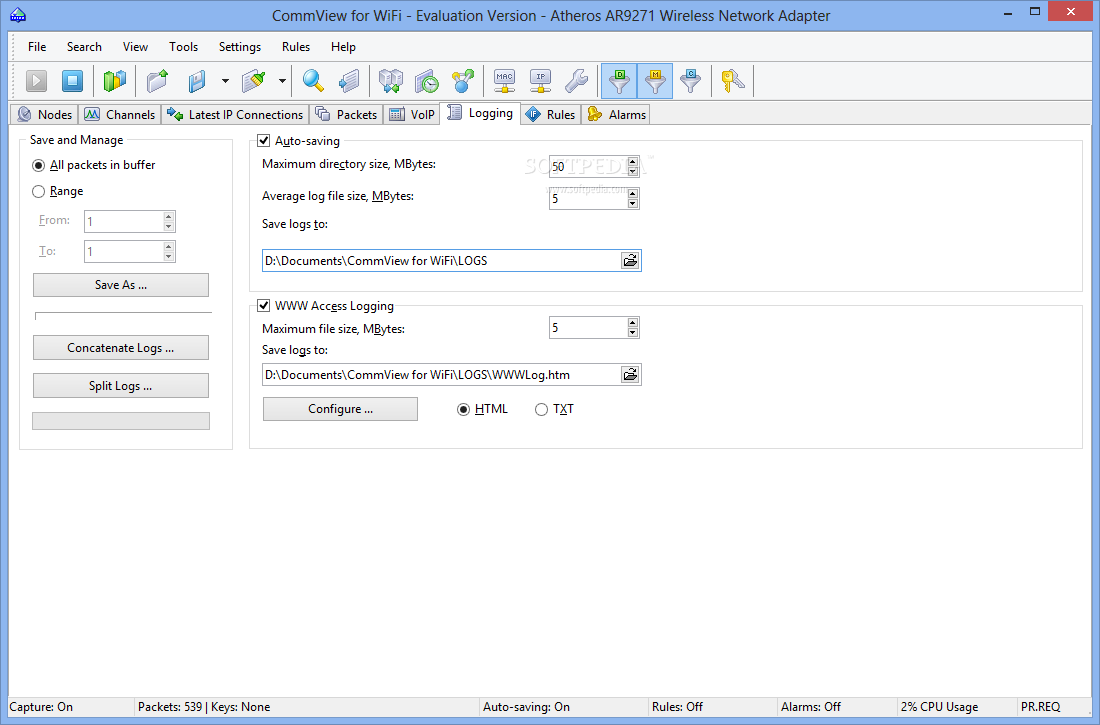This screenshot has width=1100, height=725.
Task: Open the Tools menu
Action: [x=183, y=47]
